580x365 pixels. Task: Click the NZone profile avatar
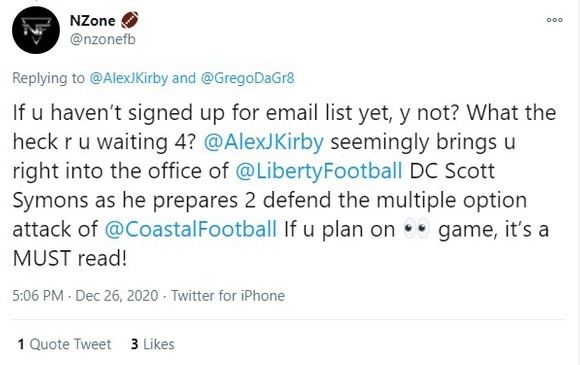(36, 30)
